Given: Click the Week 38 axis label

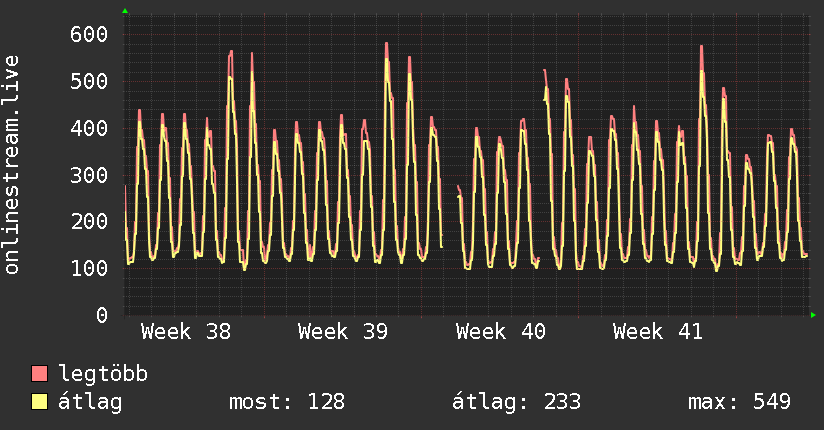Looking at the screenshot, I should pos(186,332).
